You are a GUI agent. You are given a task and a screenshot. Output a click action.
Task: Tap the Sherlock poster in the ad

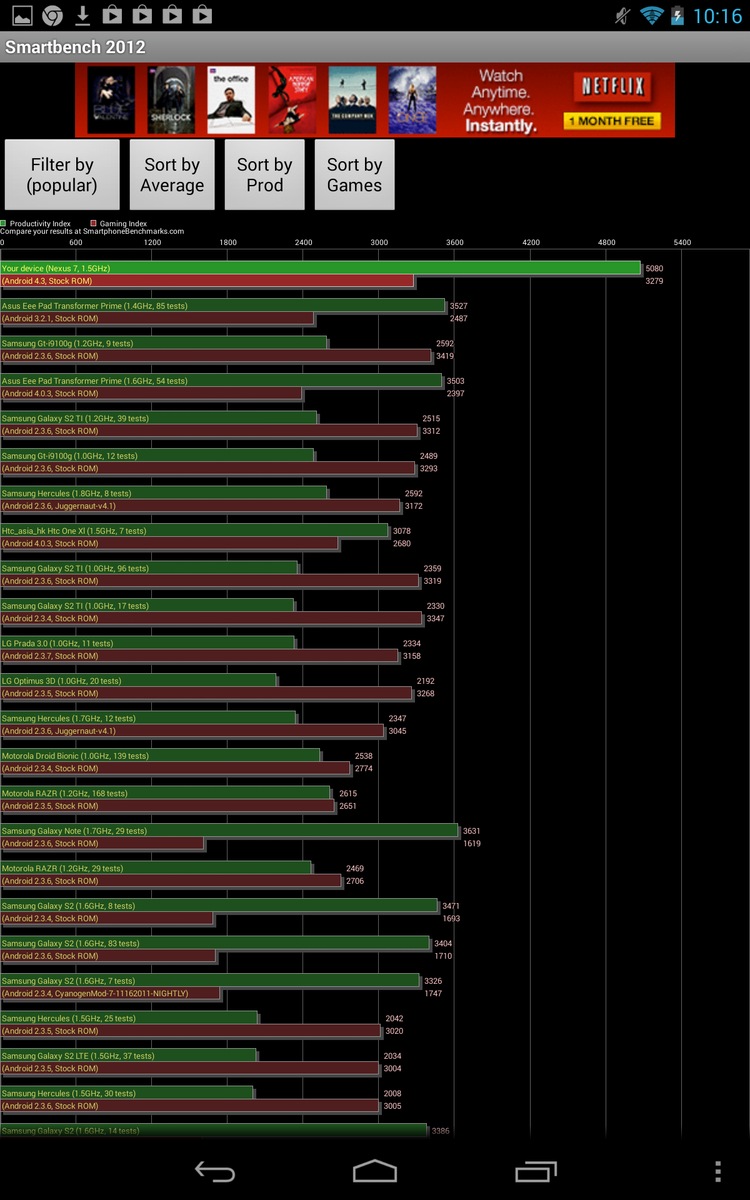pyautogui.click(x=171, y=100)
